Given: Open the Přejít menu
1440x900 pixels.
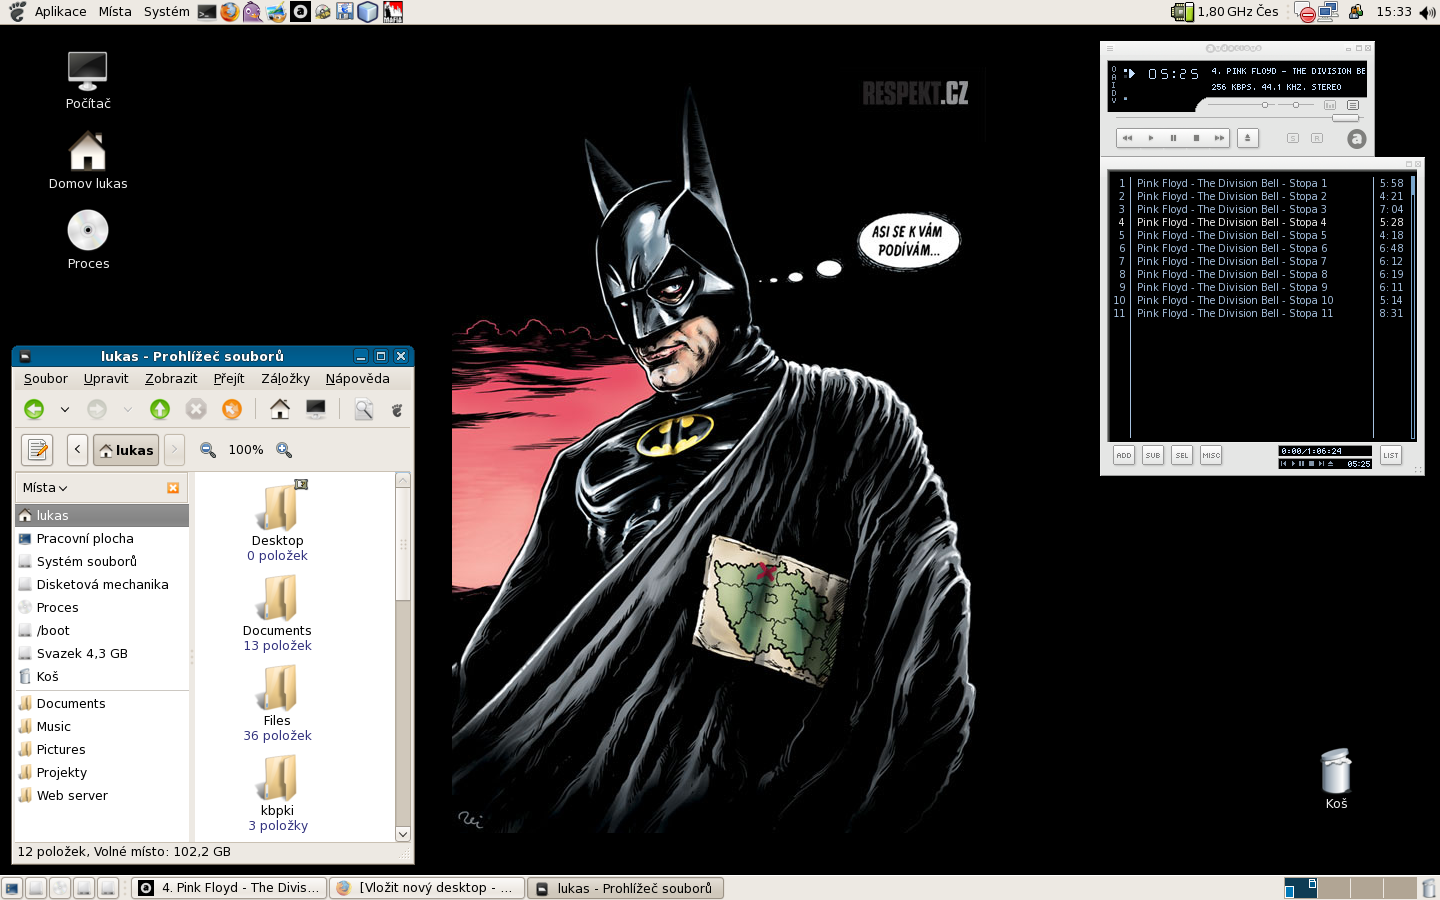Looking at the screenshot, I should pyautogui.click(x=229, y=378).
